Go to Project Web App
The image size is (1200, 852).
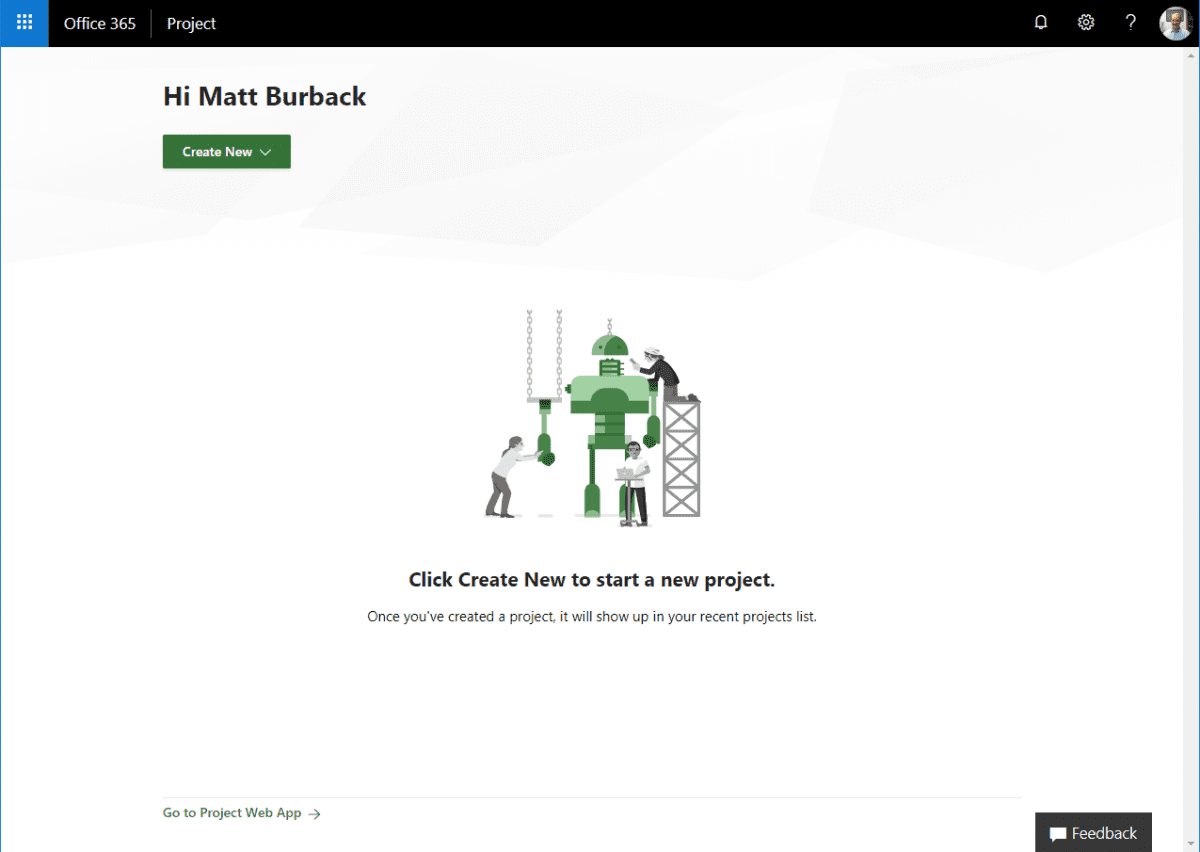click(232, 813)
